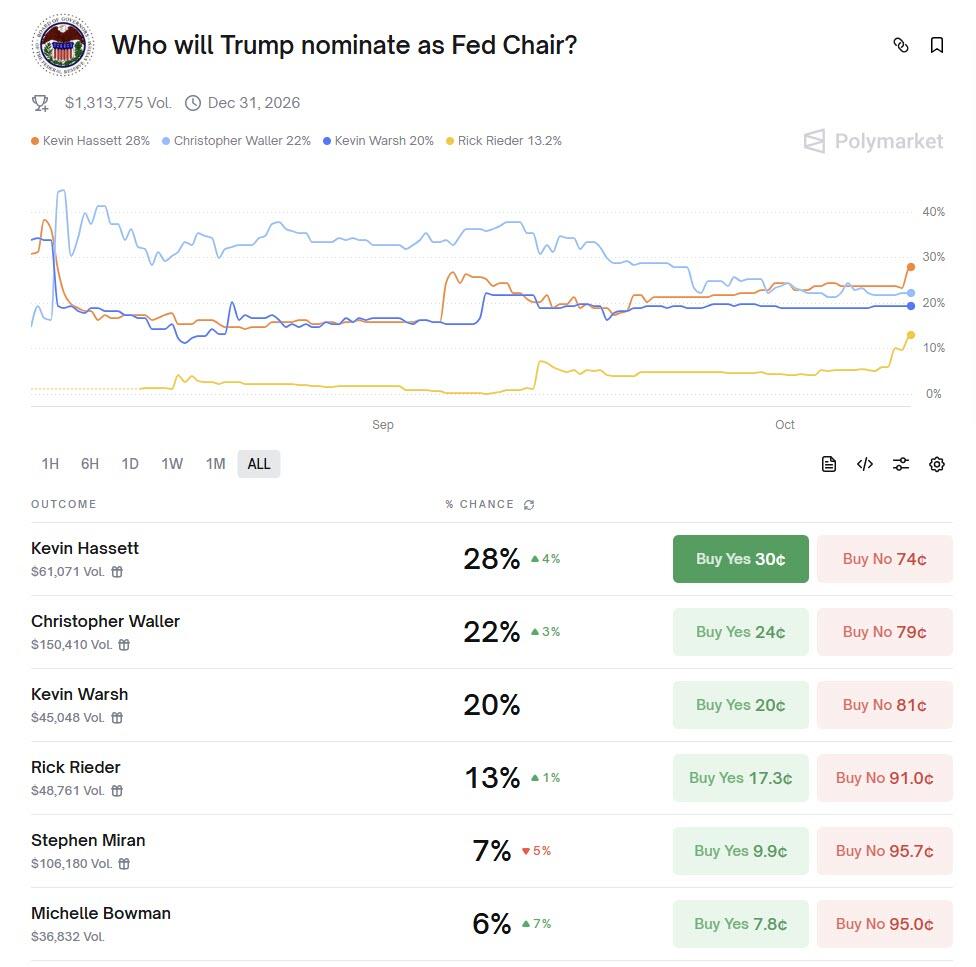Buy Yes 17.3¢ for Rick Rieder
976x967 pixels.
(x=740, y=778)
